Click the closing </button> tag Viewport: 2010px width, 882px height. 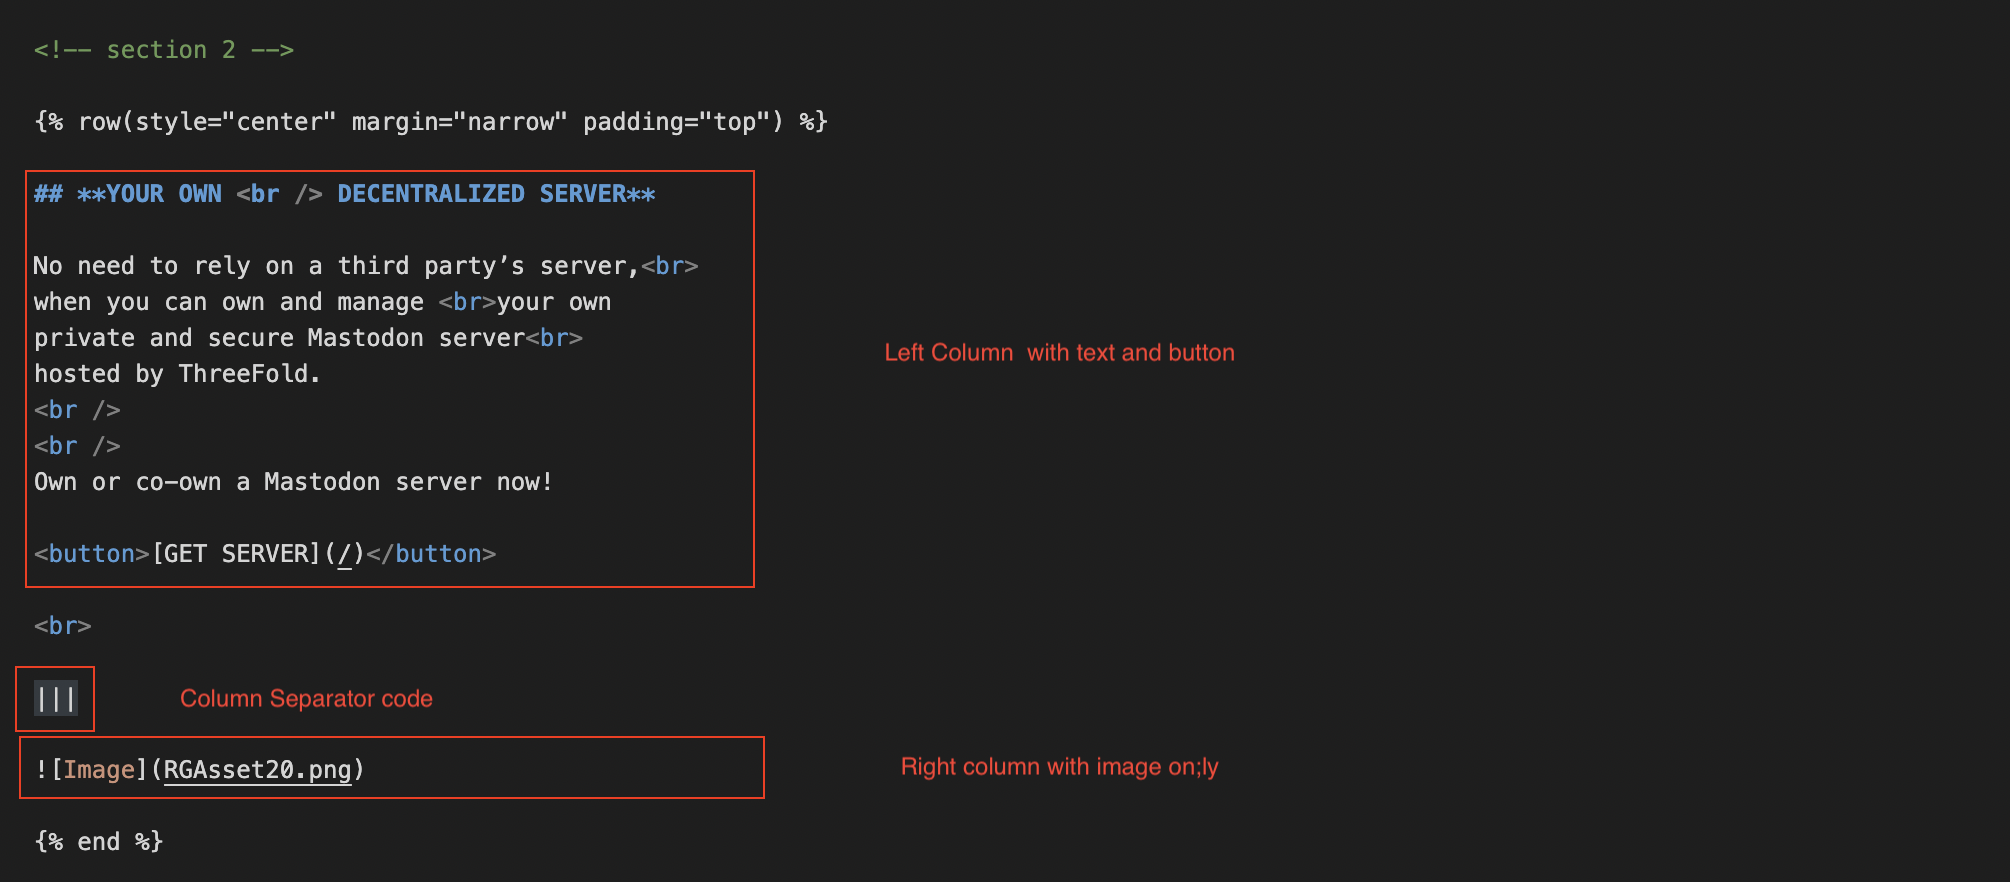click(431, 554)
